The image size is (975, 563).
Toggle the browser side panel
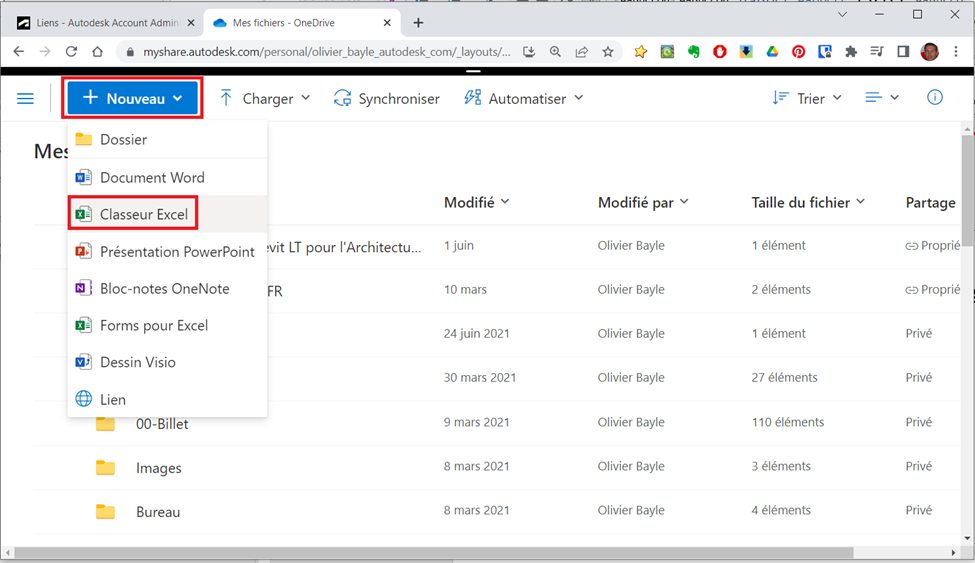903,52
